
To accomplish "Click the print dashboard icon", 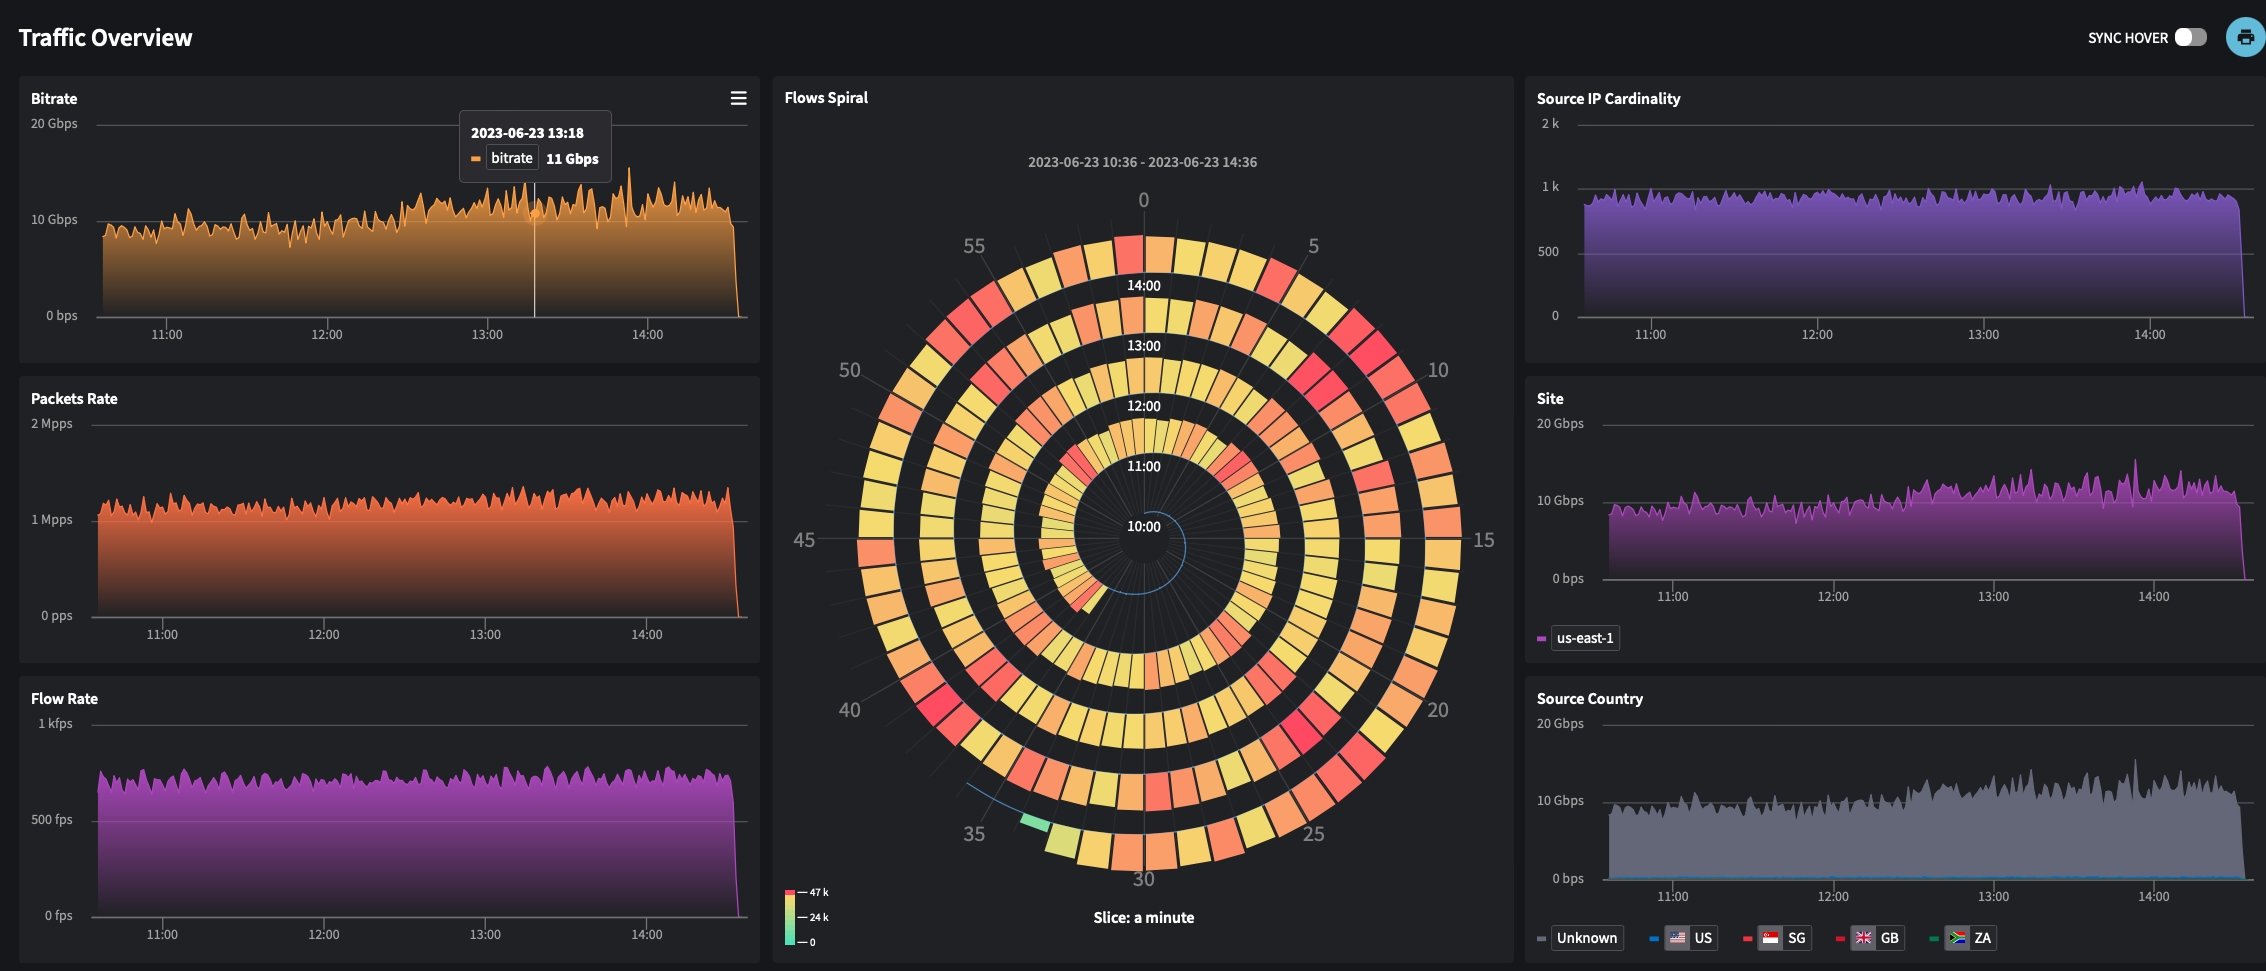I will point(2245,38).
